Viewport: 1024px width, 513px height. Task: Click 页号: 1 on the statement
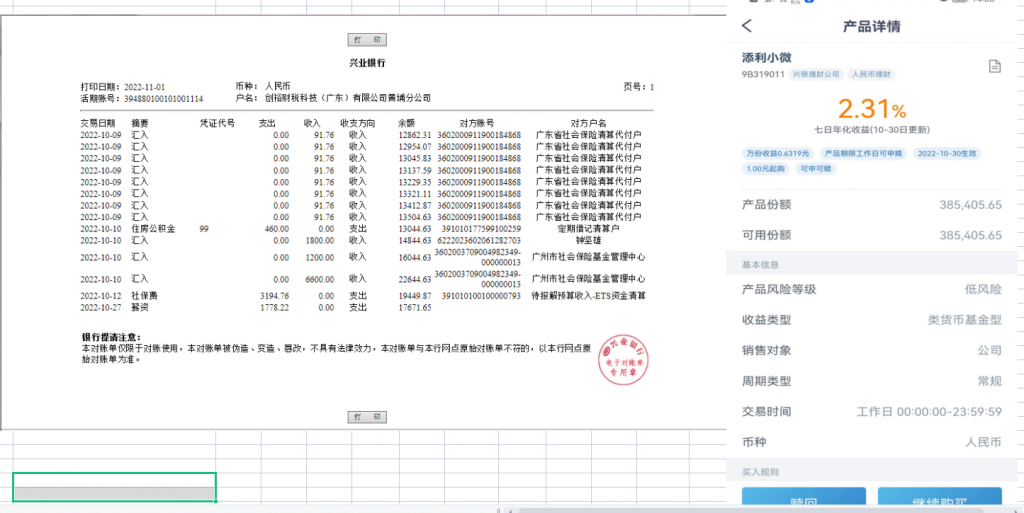click(639, 87)
